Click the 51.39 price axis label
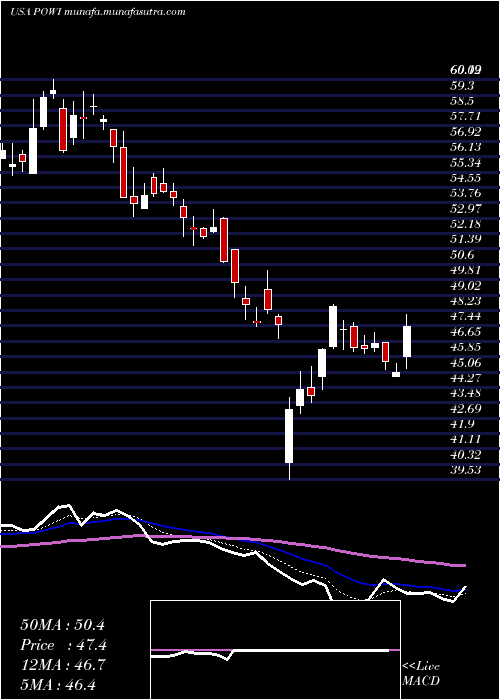 click(x=467, y=239)
